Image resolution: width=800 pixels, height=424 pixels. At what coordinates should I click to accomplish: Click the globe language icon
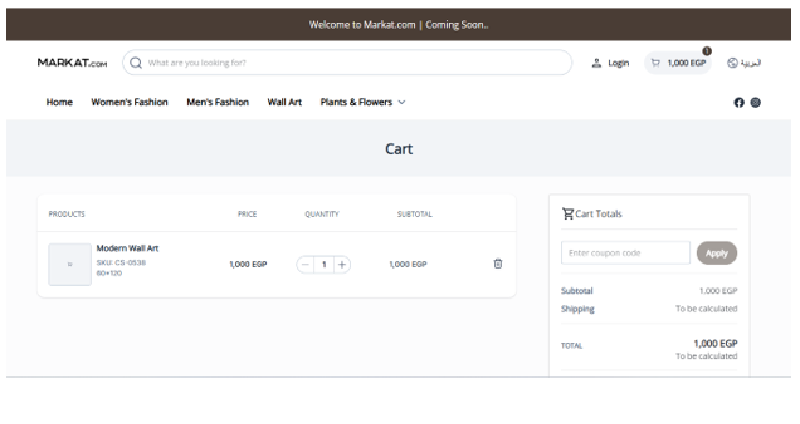coord(732,63)
